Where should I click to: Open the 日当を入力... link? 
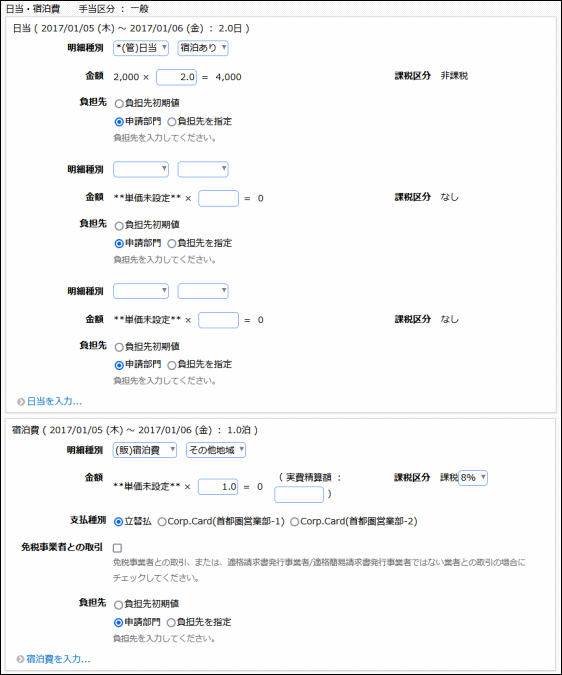pos(54,401)
